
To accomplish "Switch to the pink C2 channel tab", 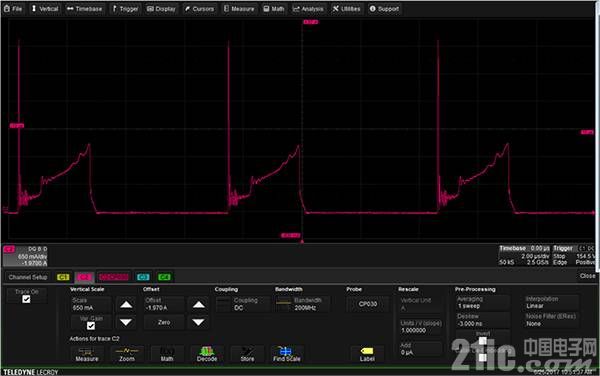I will [x=84, y=277].
